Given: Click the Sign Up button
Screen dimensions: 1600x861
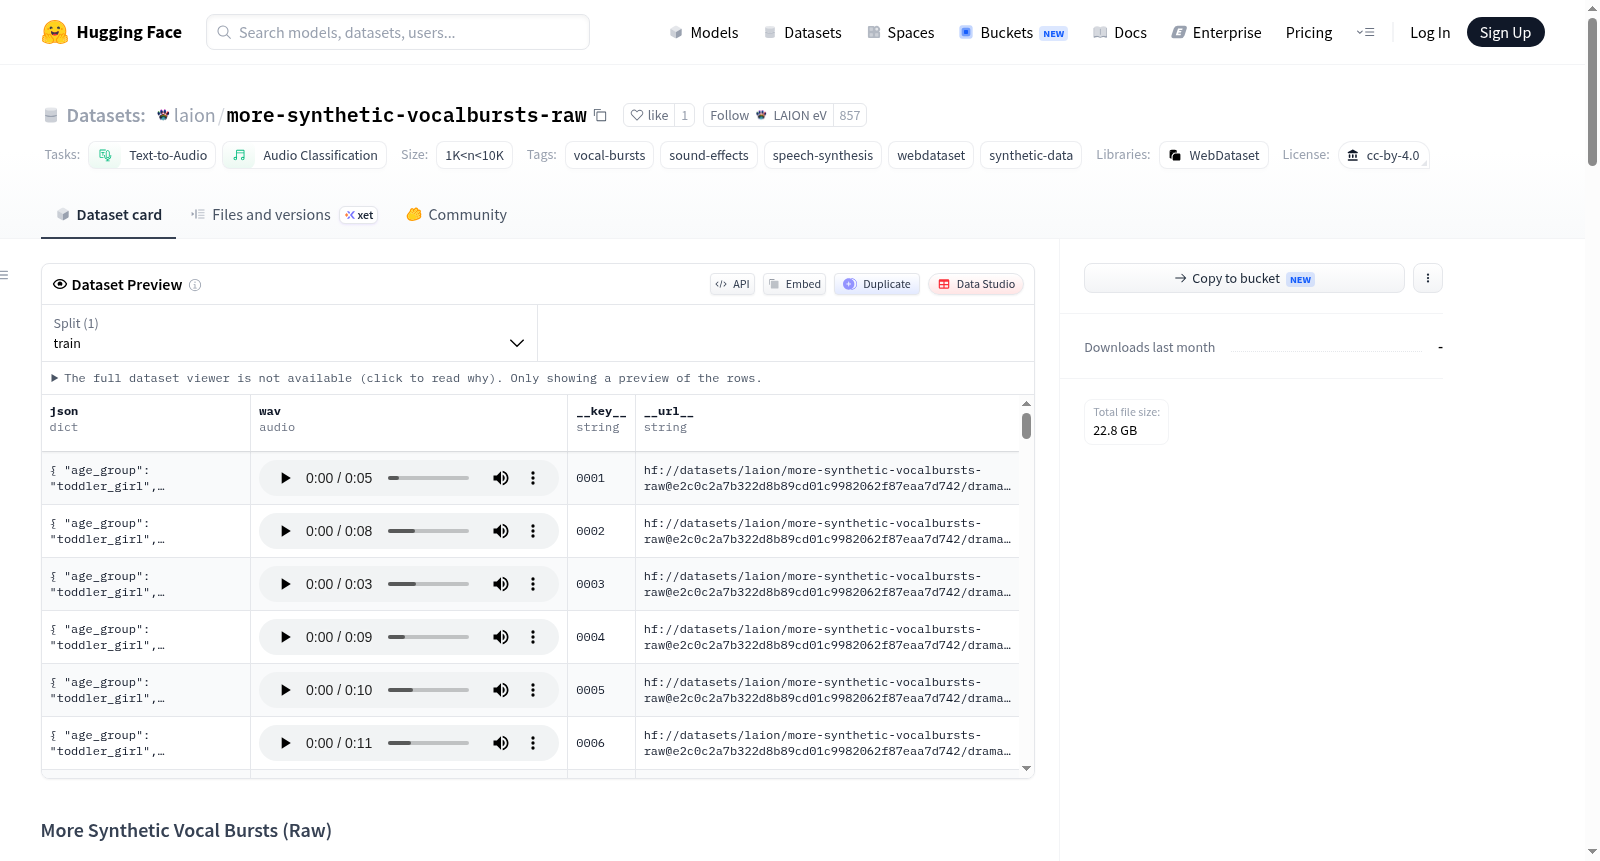Looking at the screenshot, I should [1505, 32].
